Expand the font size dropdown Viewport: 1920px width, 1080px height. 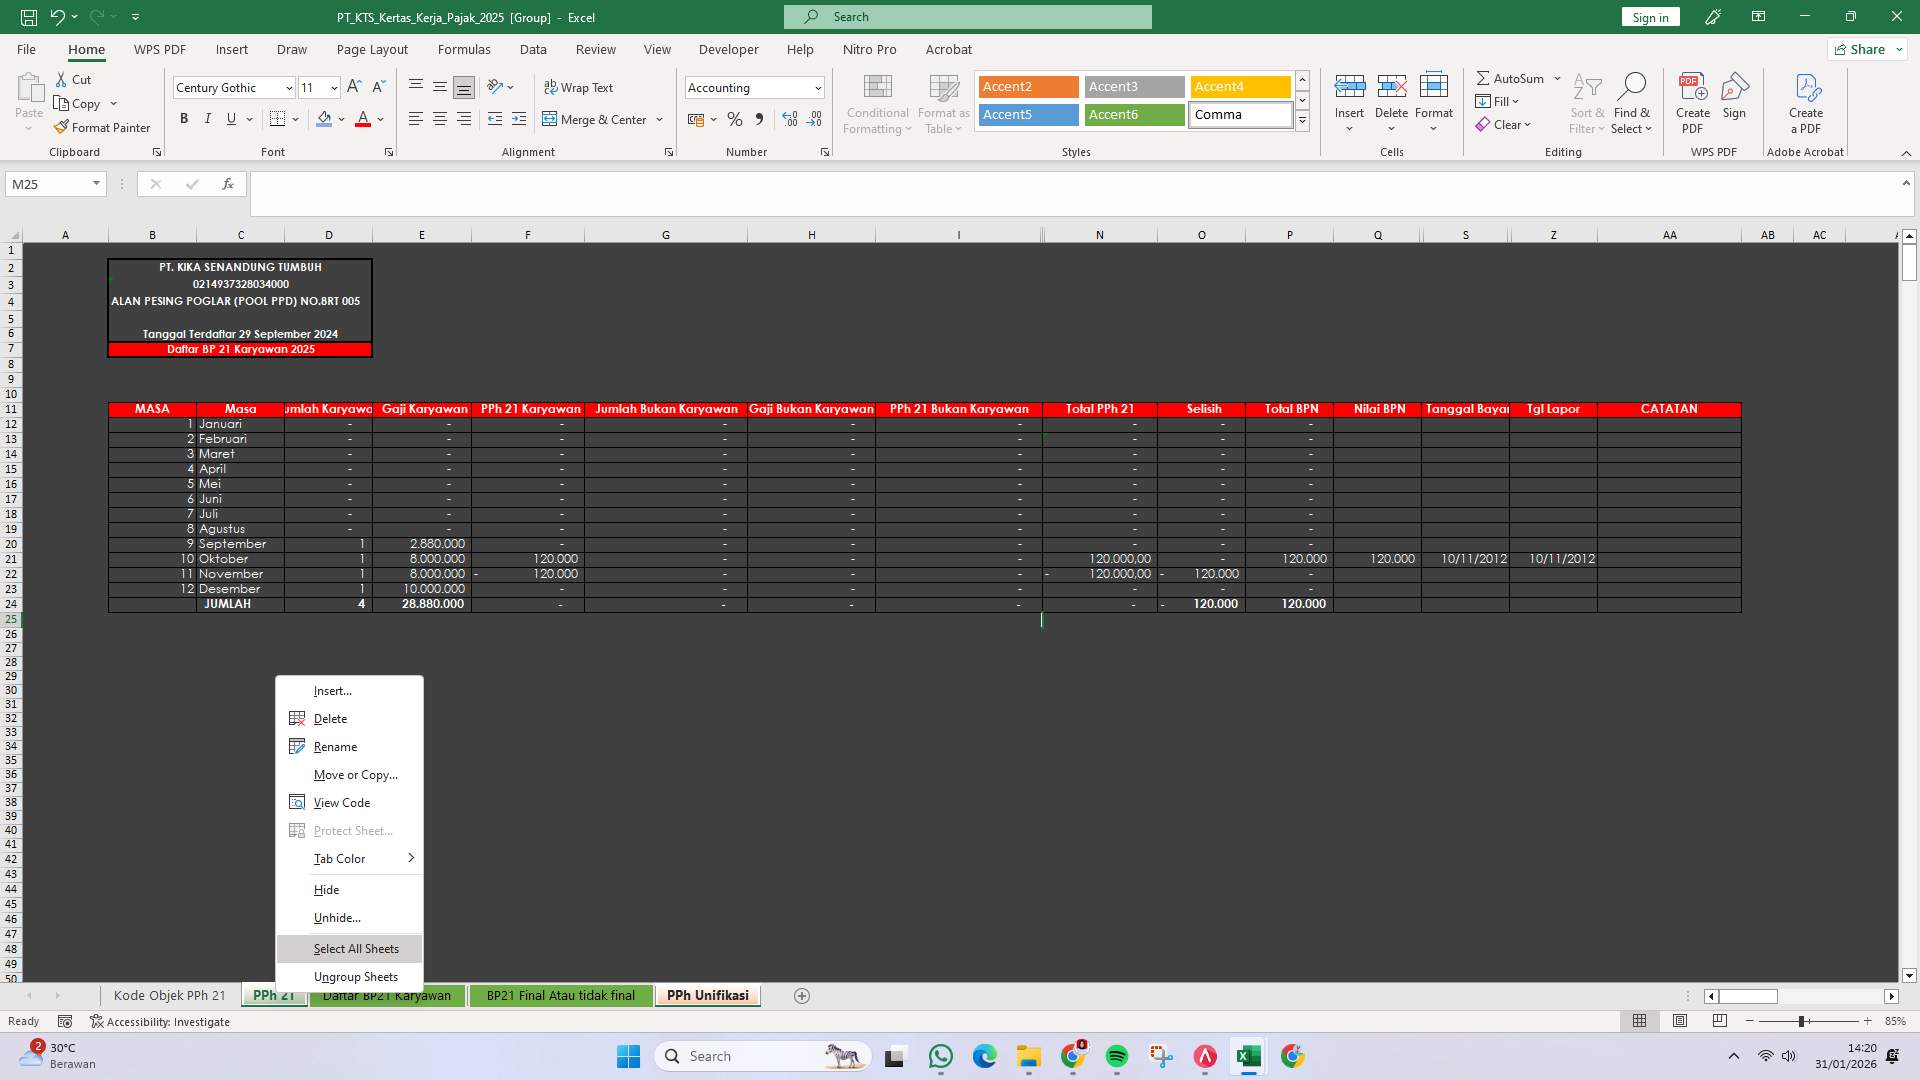(334, 87)
